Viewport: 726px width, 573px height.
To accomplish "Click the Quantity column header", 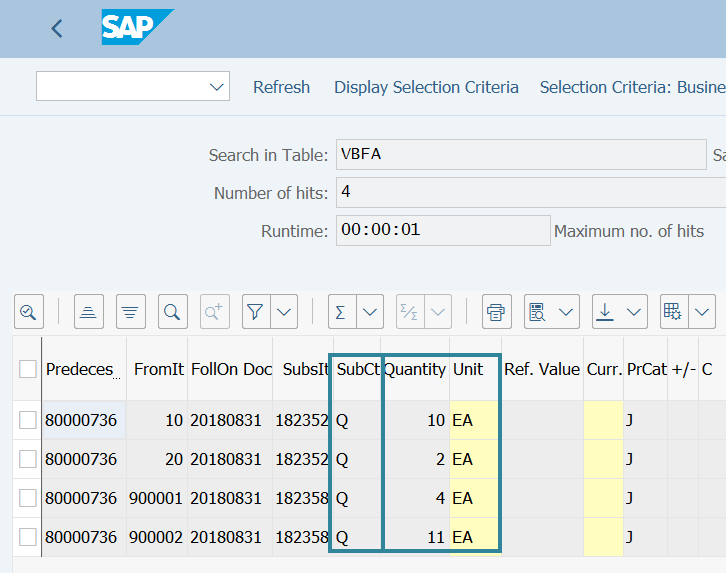I will coord(415,369).
